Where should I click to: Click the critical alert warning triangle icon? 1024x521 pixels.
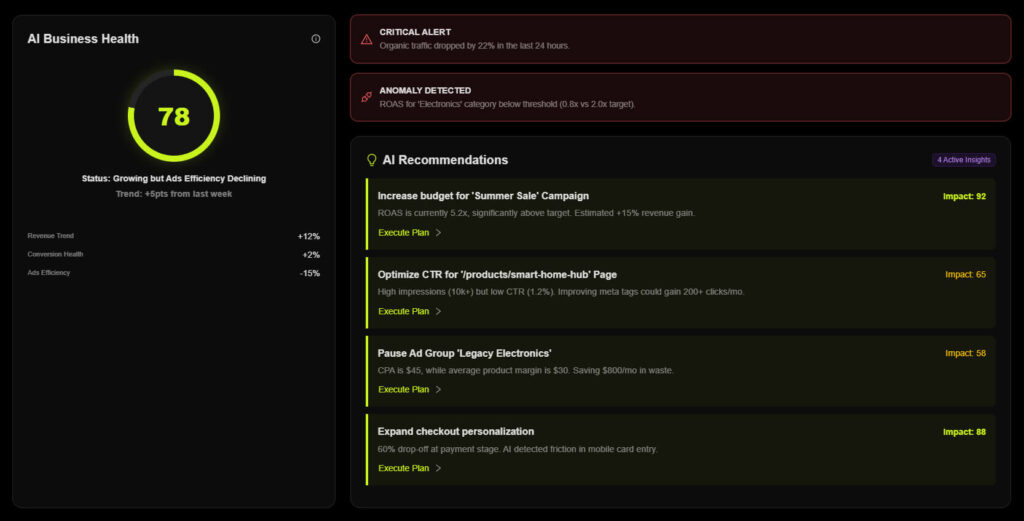tap(366, 39)
